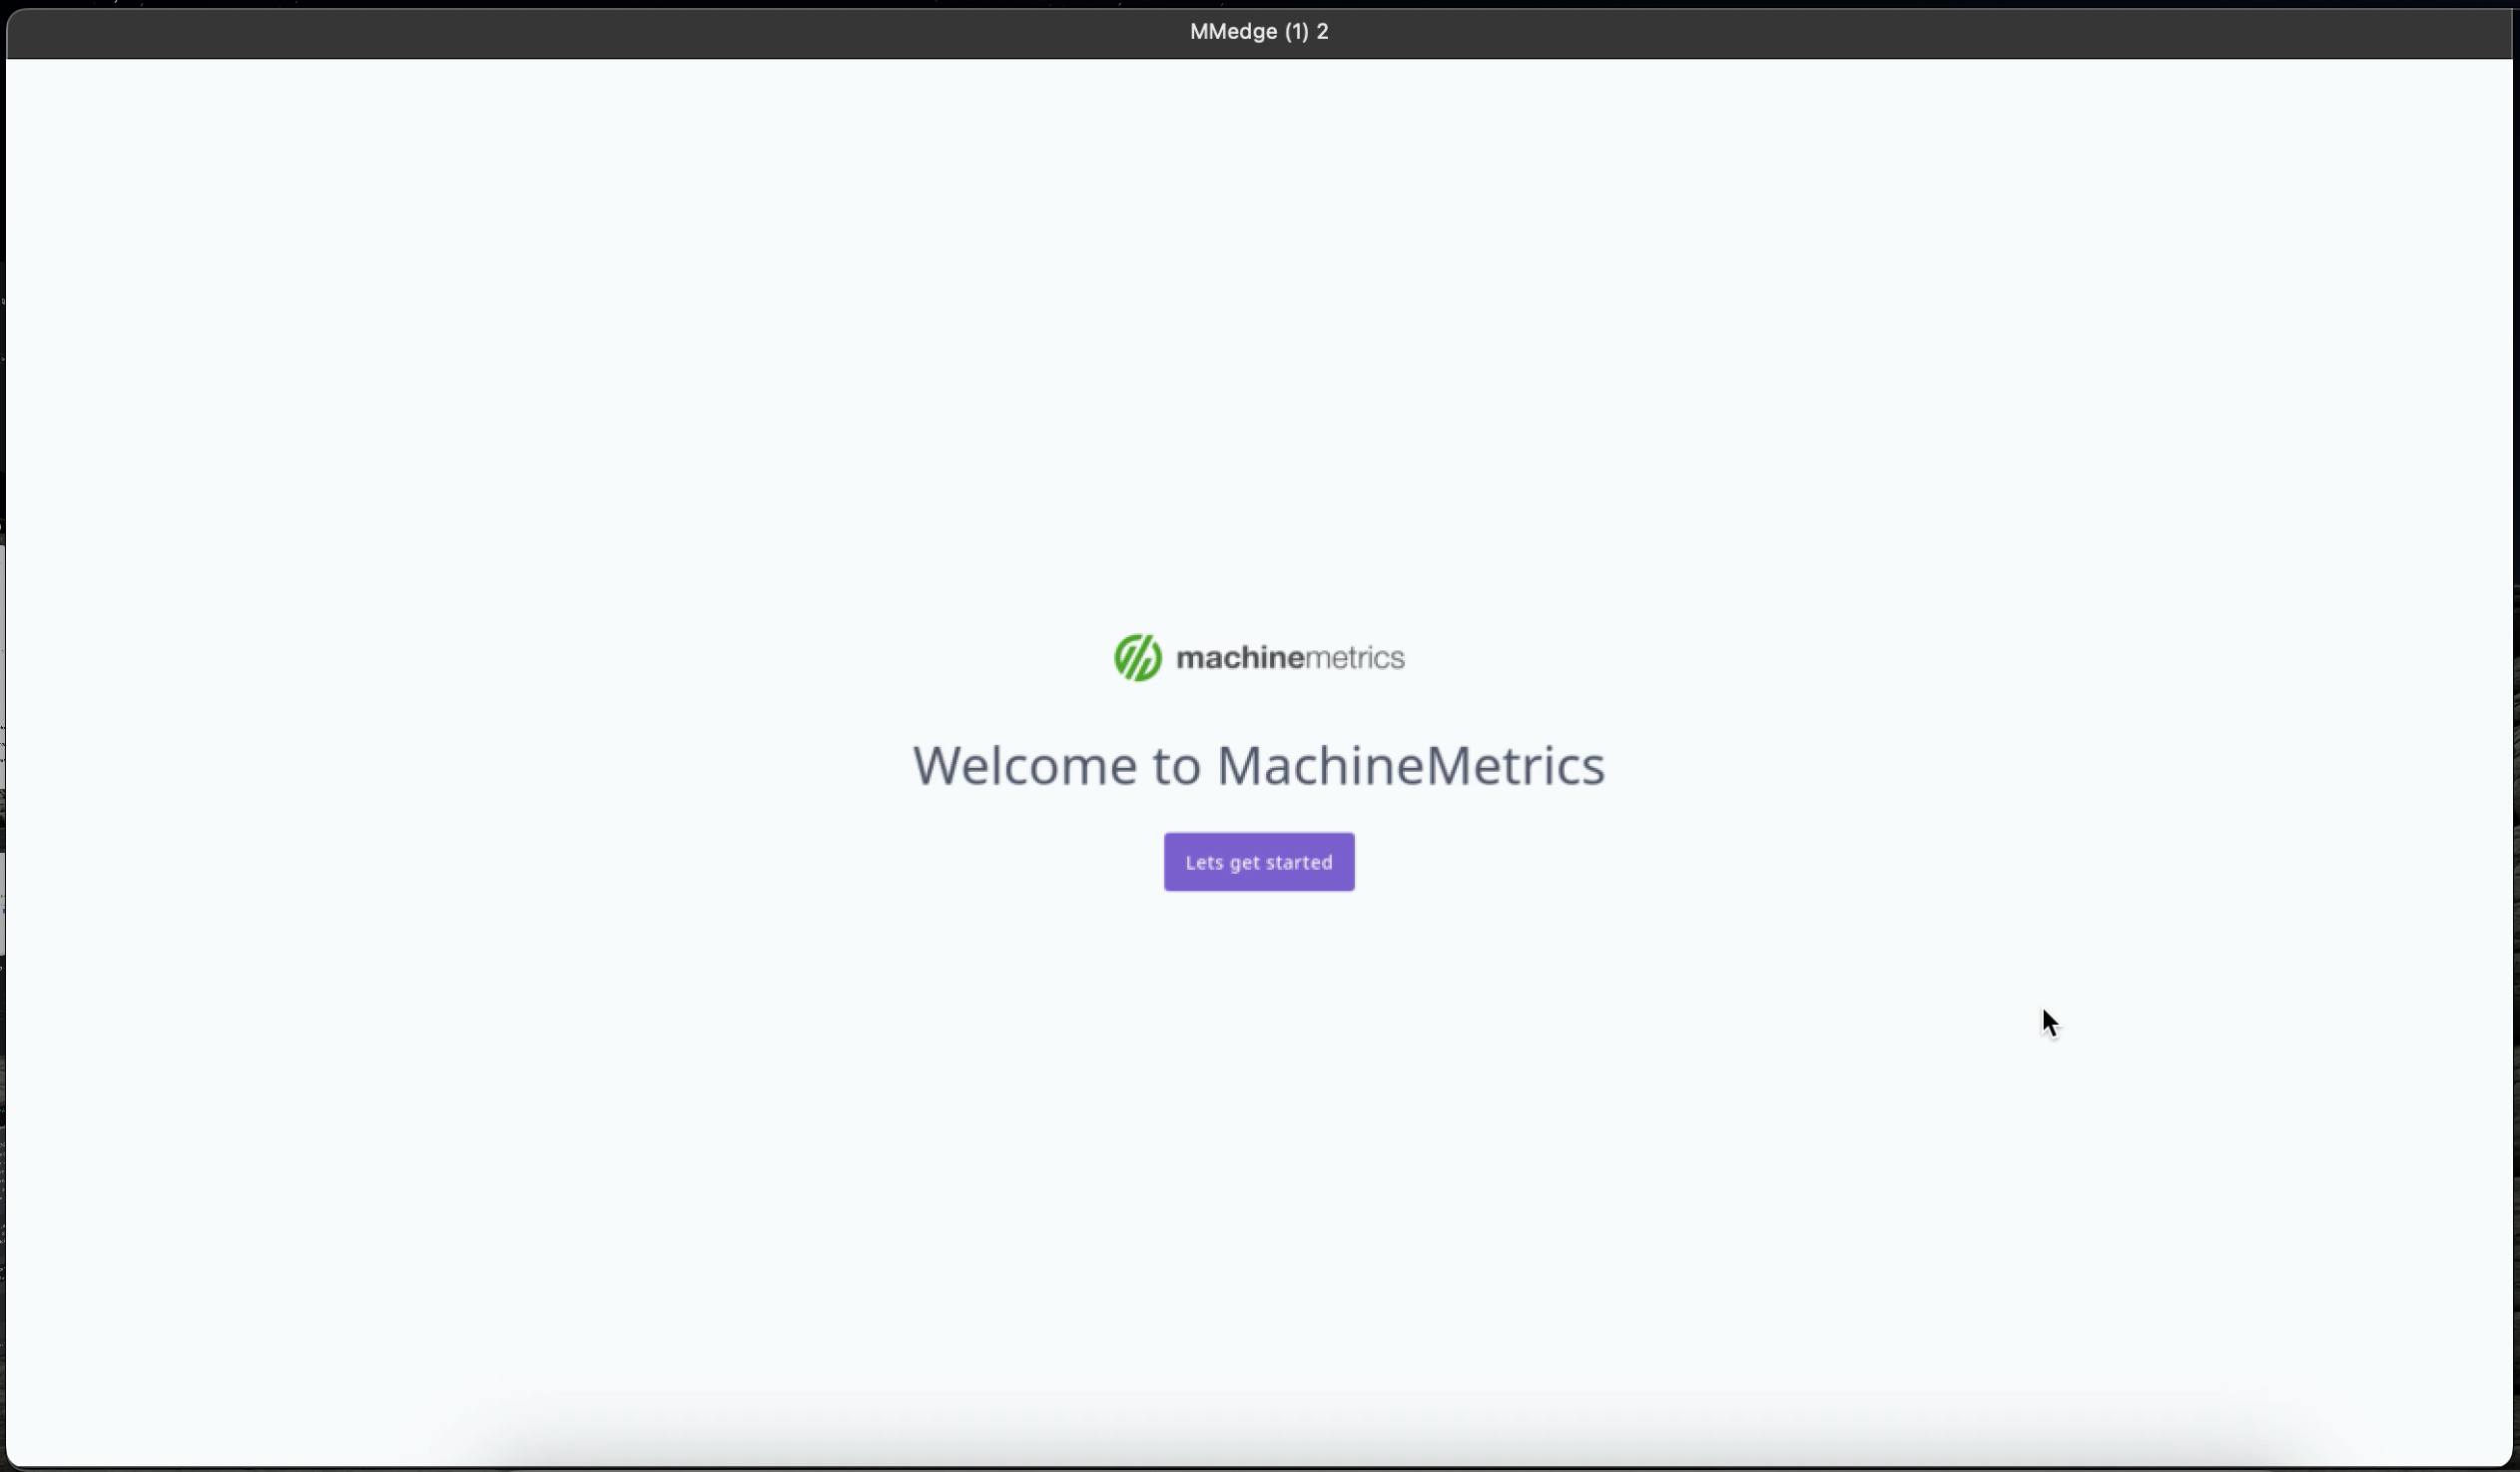Select the Welcome to MachineMetrics heading

[x=1258, y=765]
